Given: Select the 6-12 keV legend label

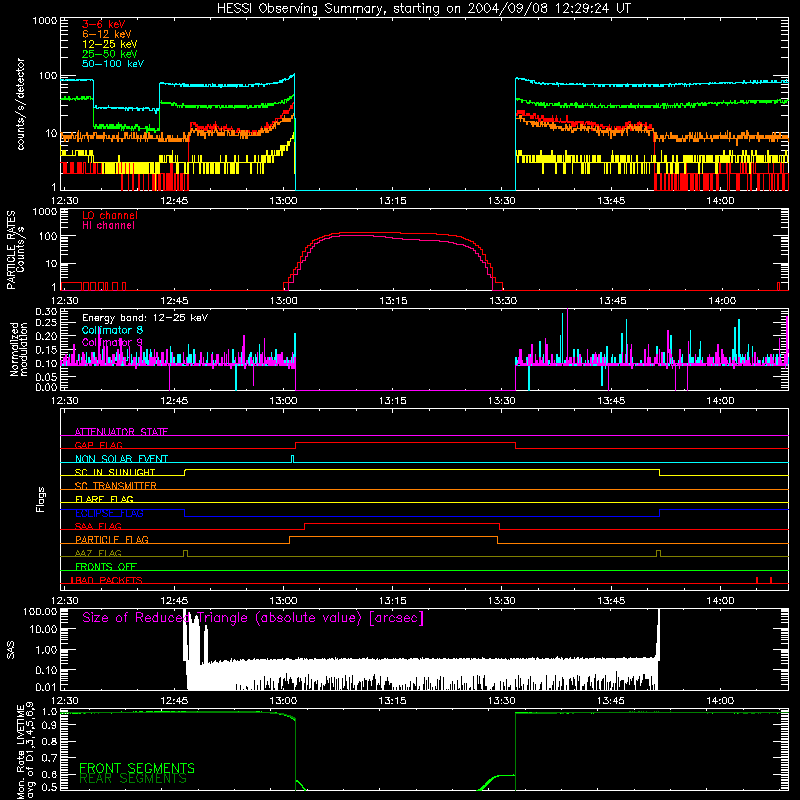Looking at the screenshot, I should pos(107,34).
